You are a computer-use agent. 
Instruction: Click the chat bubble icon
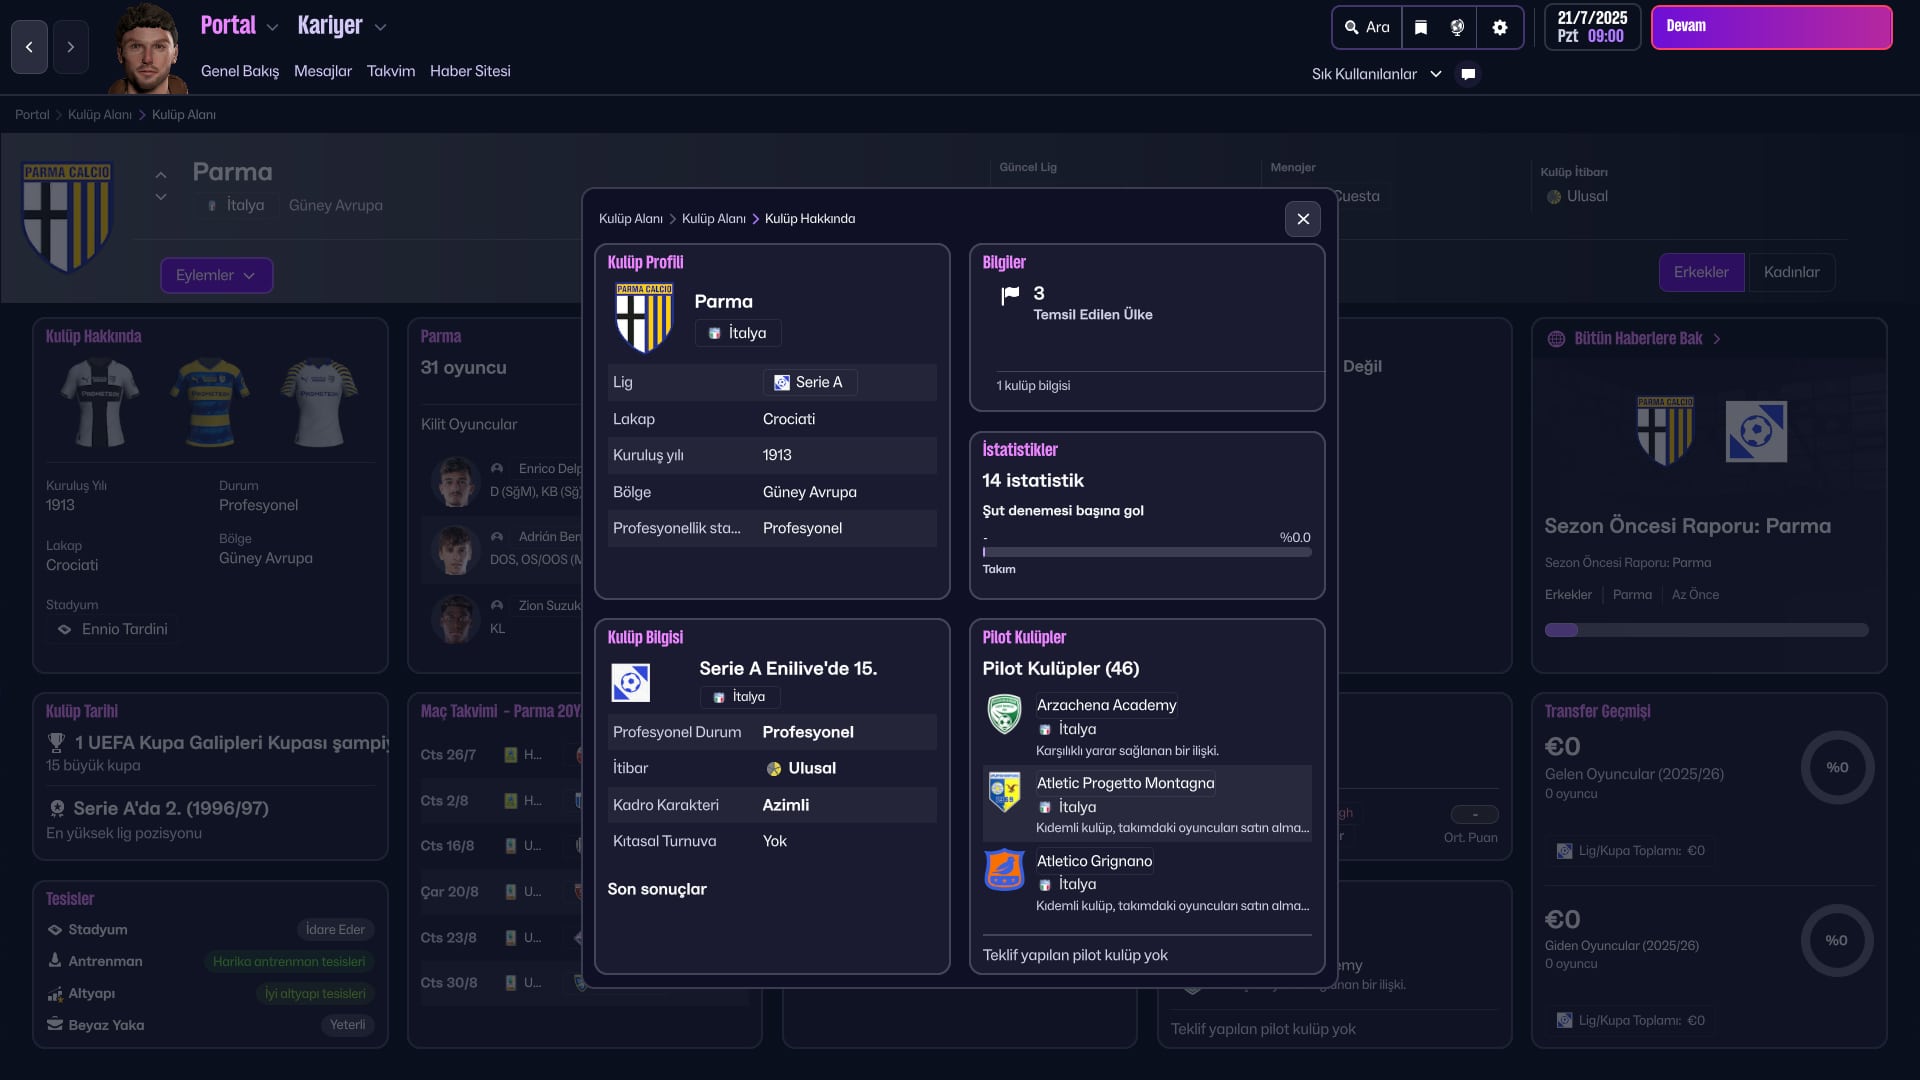point(1468,74)
